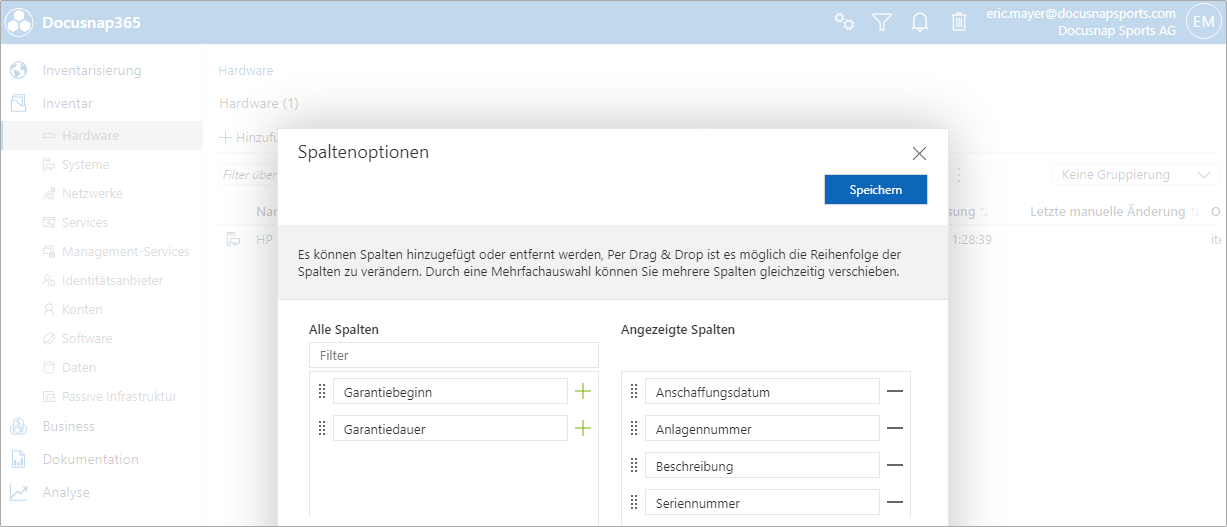This screenshot has height=527, width=1227.
Task: Click the filter funnel icon in header
Action: pyautogui.click(x=881, y=22)
